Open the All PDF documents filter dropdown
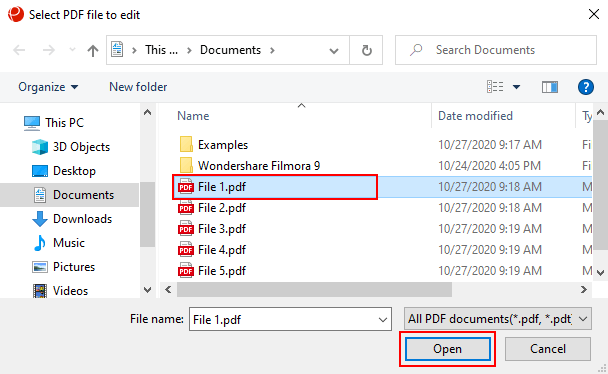Screen dimensions: 608x374 (x=497, y=319)
